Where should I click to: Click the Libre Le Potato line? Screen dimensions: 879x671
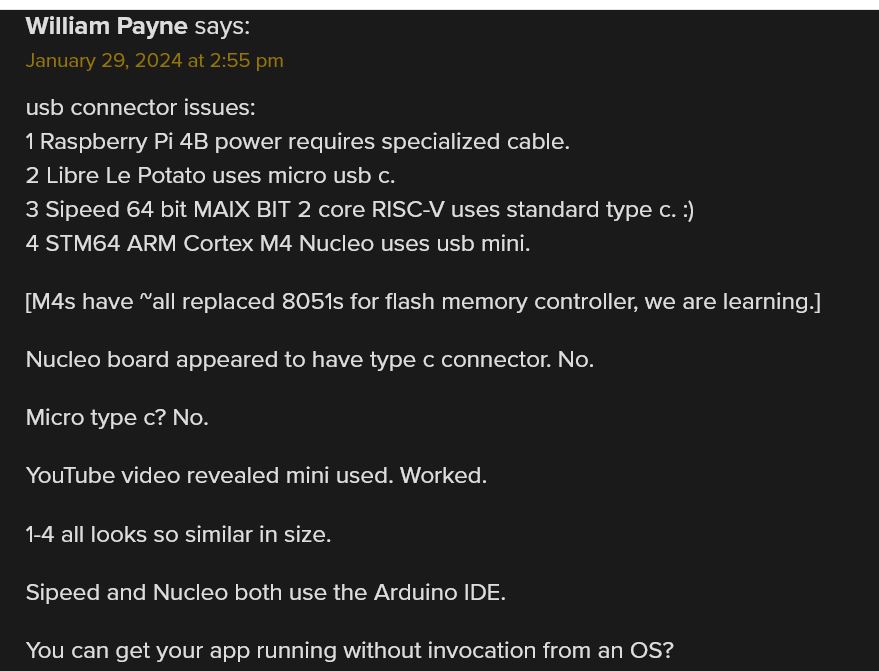210,176
